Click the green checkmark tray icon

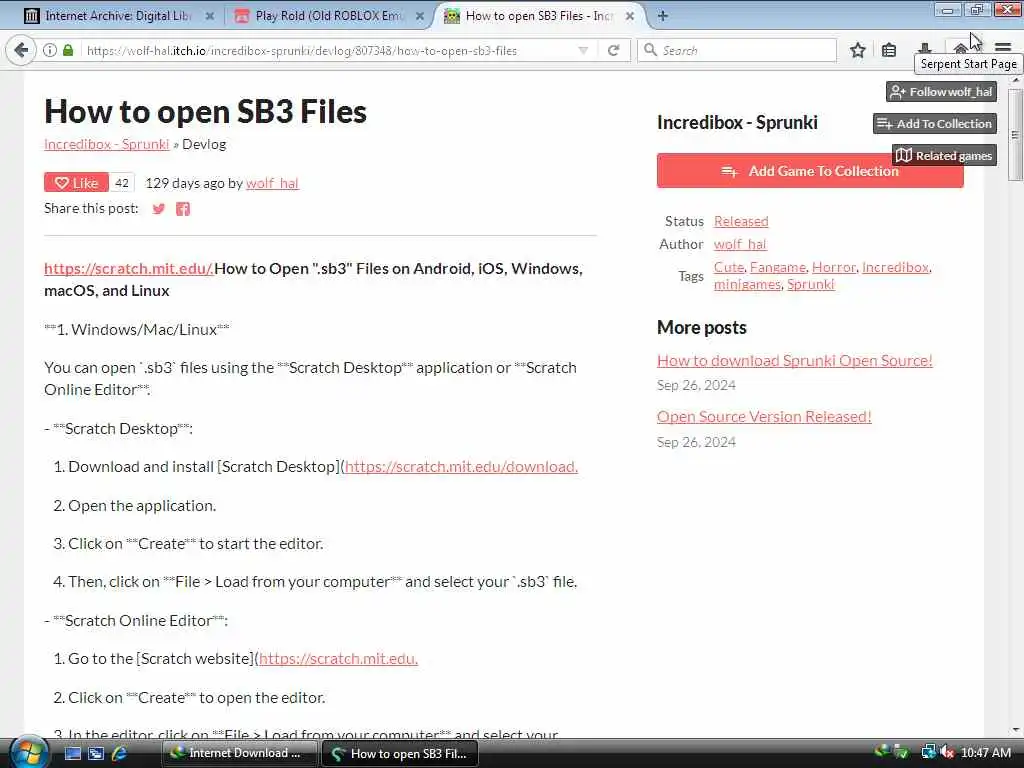pyautogui.click(x=902, y=753)
